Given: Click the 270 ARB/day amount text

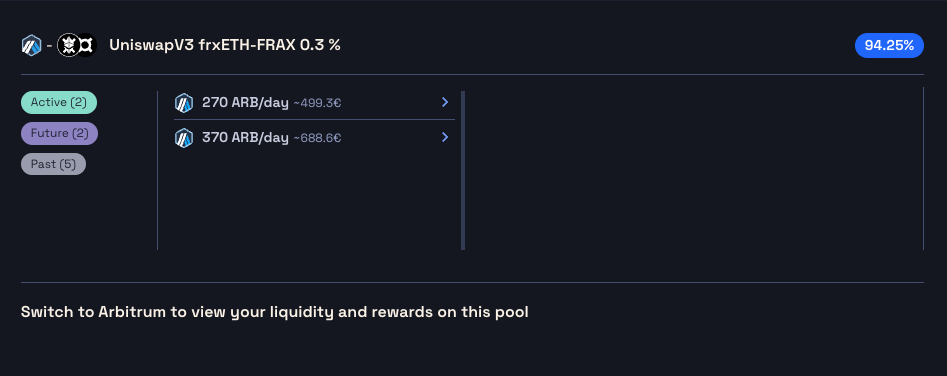Looking at the screenshot, I should click(245, 103).
